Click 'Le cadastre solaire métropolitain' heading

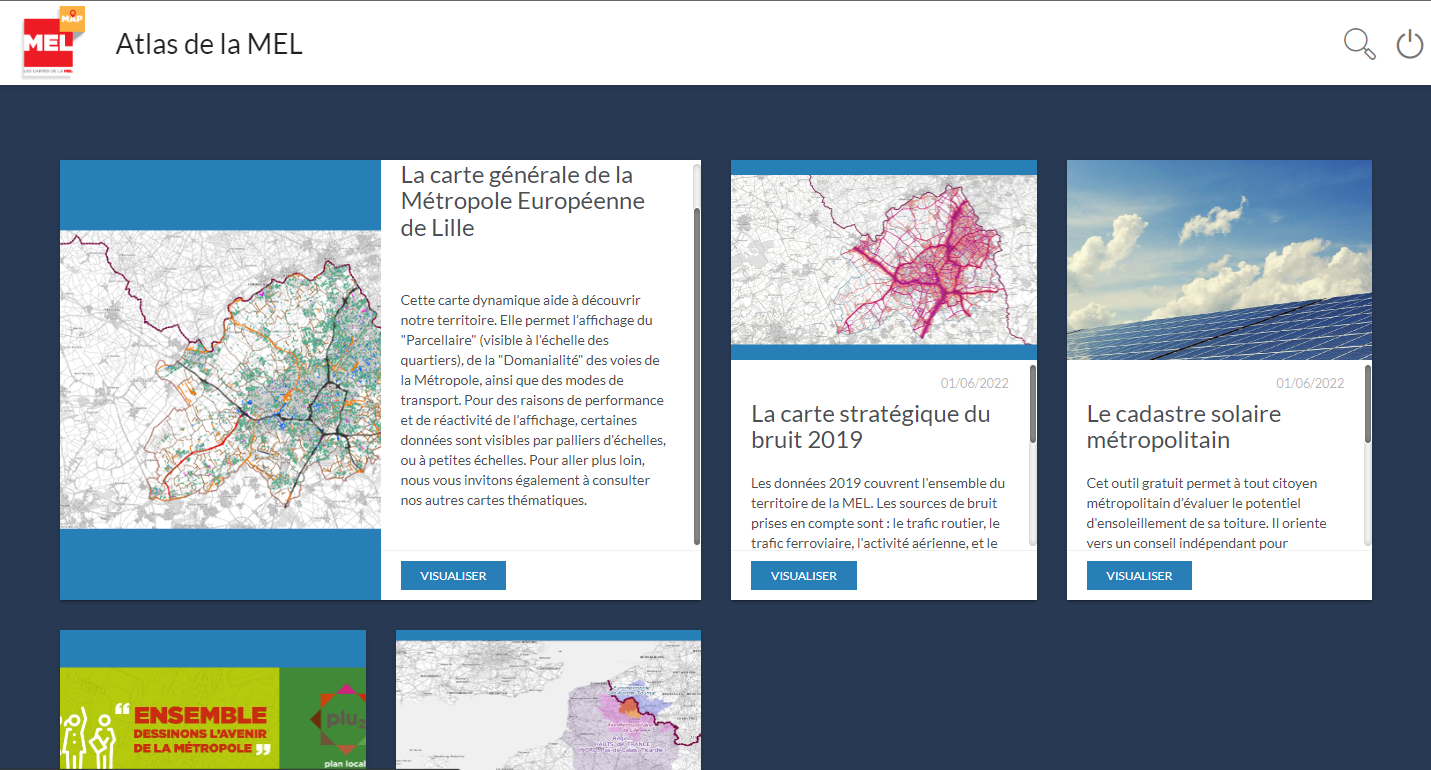(x=1184, y=427)
